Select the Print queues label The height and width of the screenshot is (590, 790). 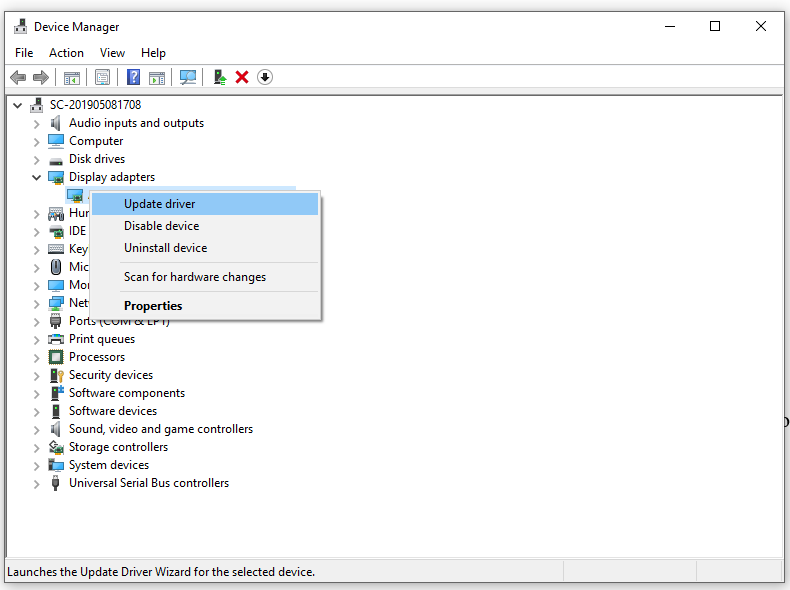tap(102, 339)
